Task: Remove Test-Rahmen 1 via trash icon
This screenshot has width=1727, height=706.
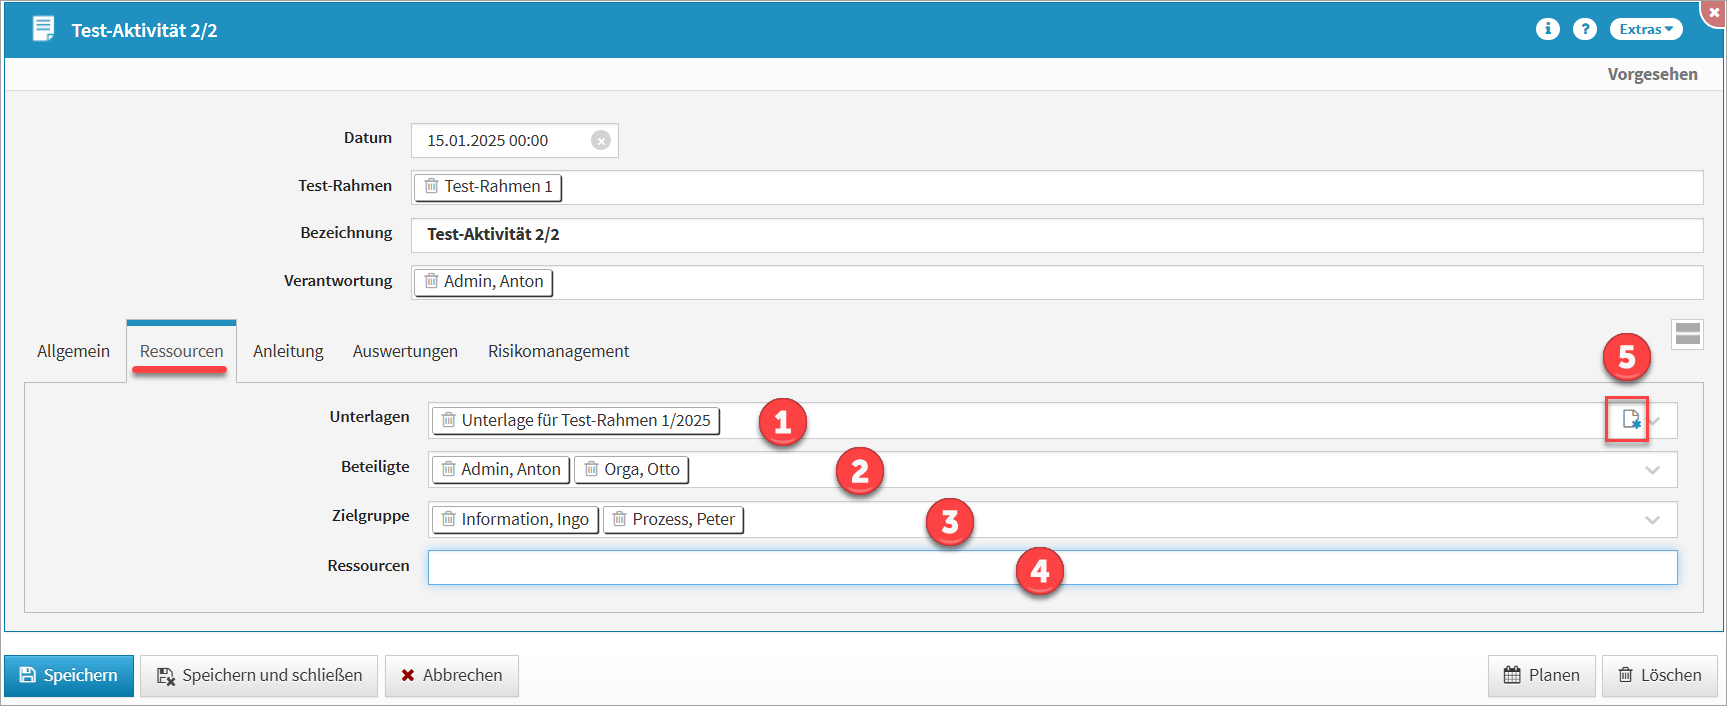Action: click(431, 186)
